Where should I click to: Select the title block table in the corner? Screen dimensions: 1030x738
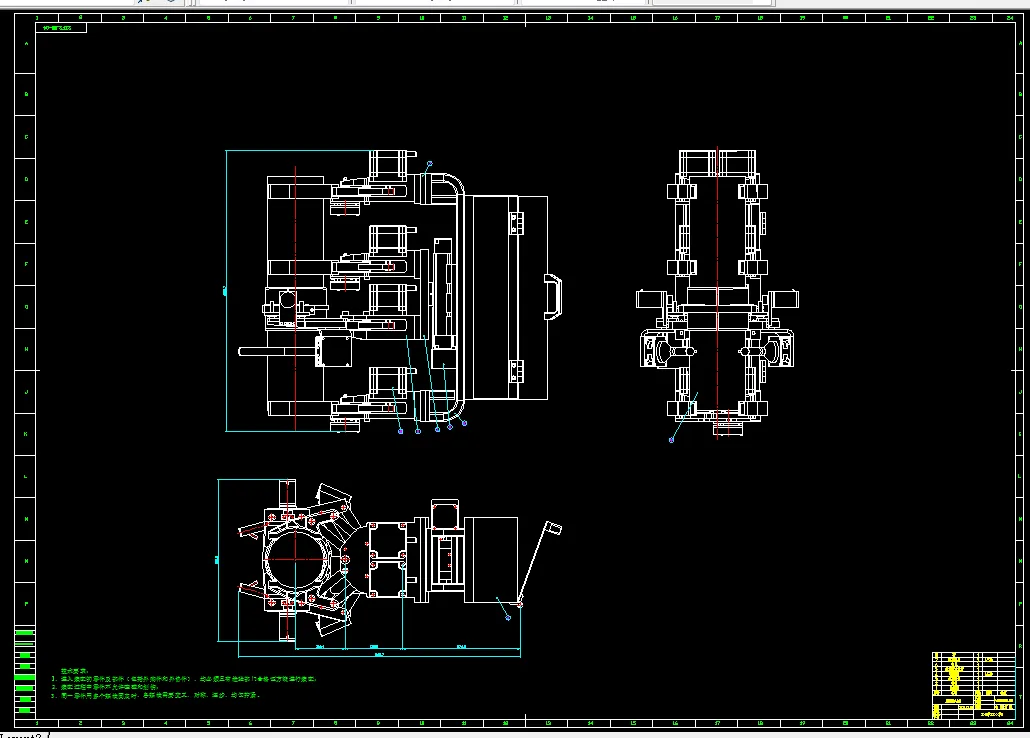tap(974, 685)
